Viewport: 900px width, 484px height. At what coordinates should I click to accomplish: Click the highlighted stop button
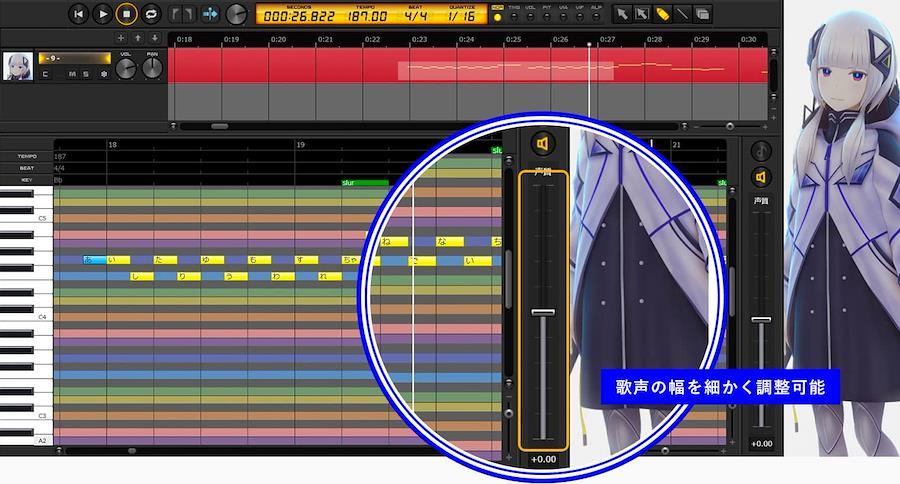127,14
